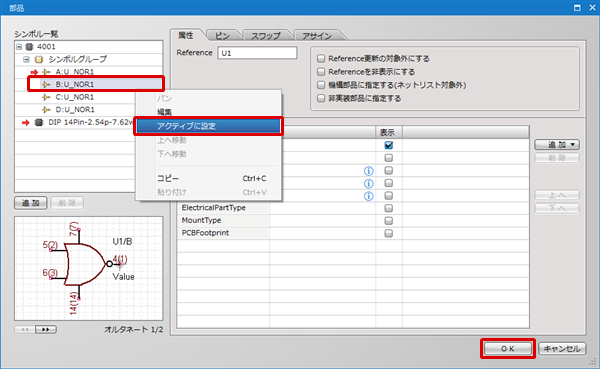Click gate icon of C:U_NOR1
Image resolution: width=600 pixels, height=369 pixels.
click(46, 97)
